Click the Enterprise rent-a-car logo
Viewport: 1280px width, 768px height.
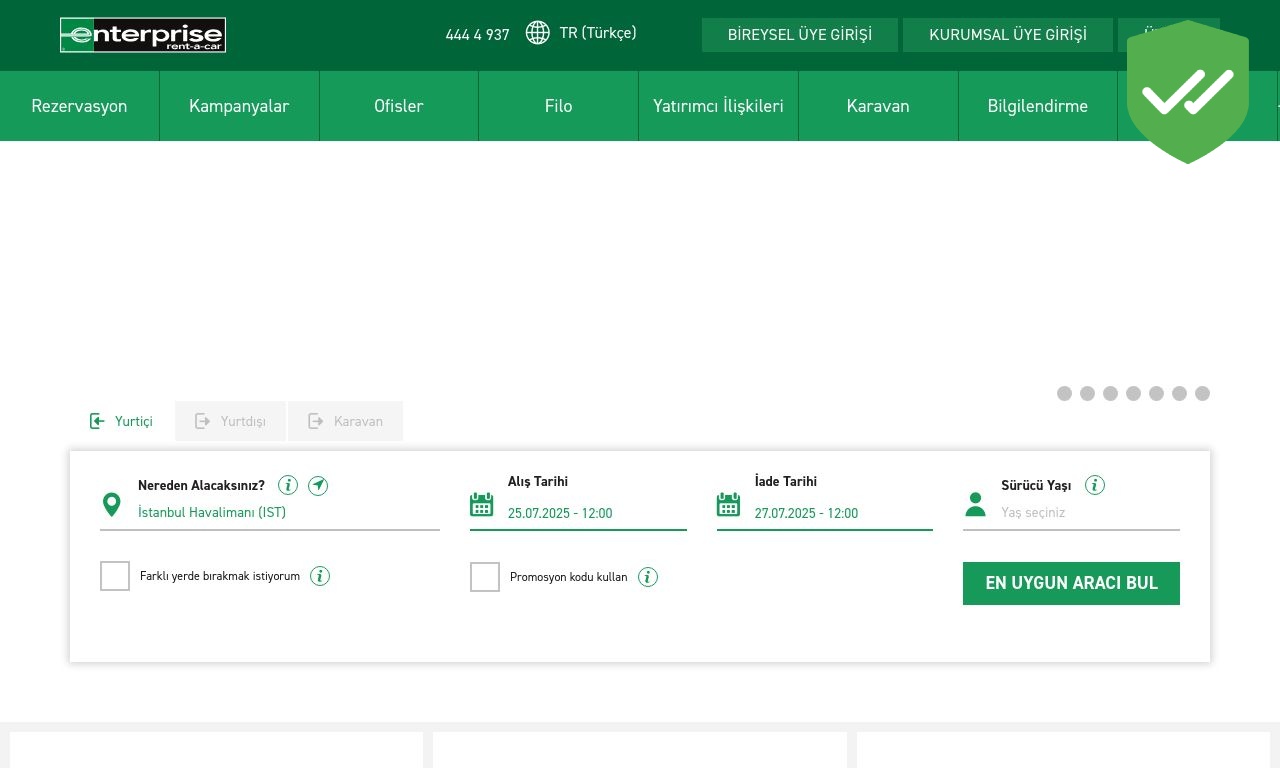tap(143, 35)
